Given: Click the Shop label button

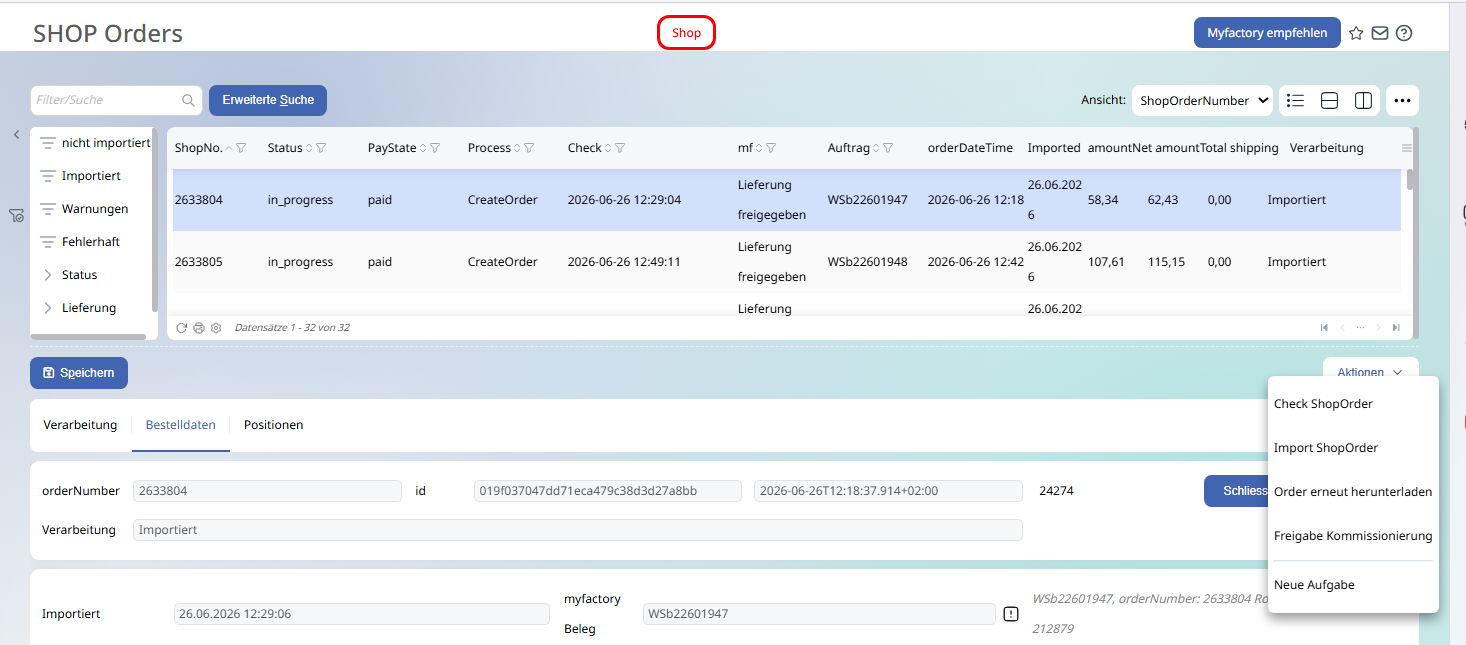Looking at the screenshot, I should pos(686,33).
